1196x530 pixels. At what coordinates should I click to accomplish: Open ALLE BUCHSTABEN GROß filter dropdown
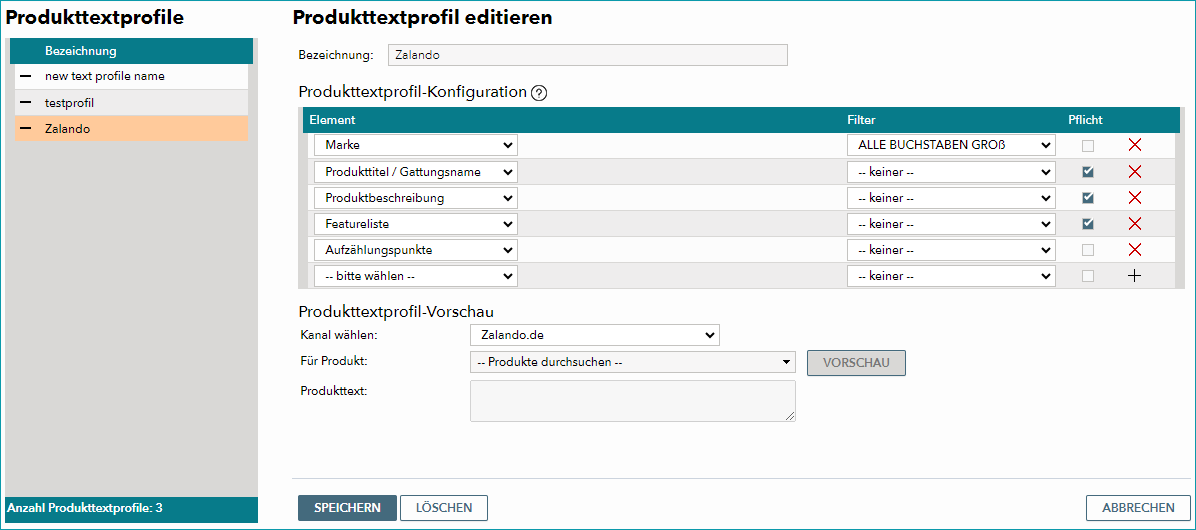coord(951,146)
